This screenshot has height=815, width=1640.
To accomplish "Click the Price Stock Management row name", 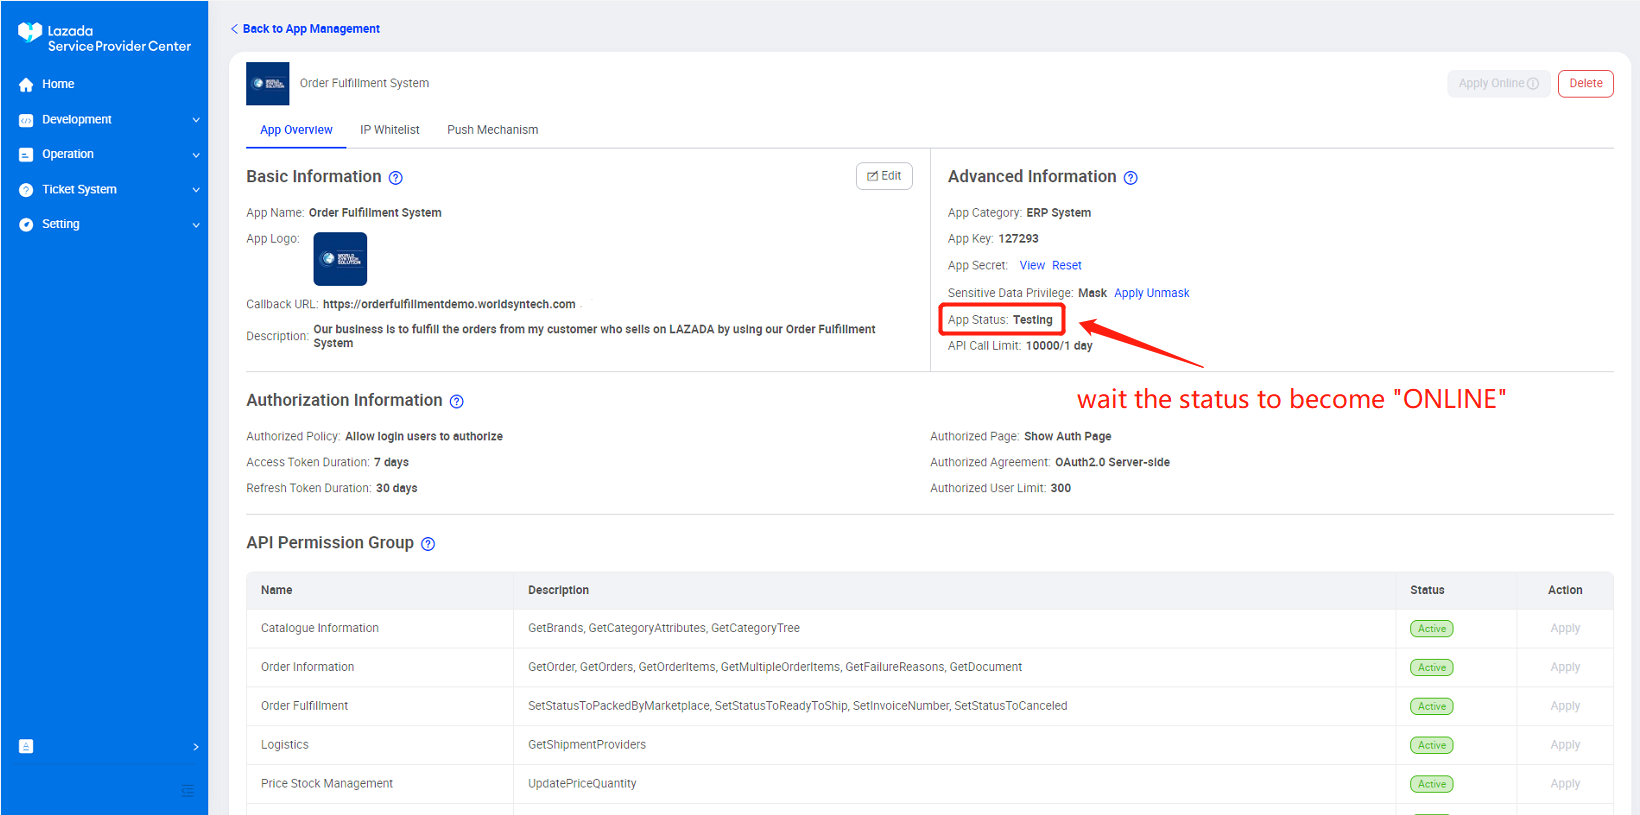I will tap(327, 785).
